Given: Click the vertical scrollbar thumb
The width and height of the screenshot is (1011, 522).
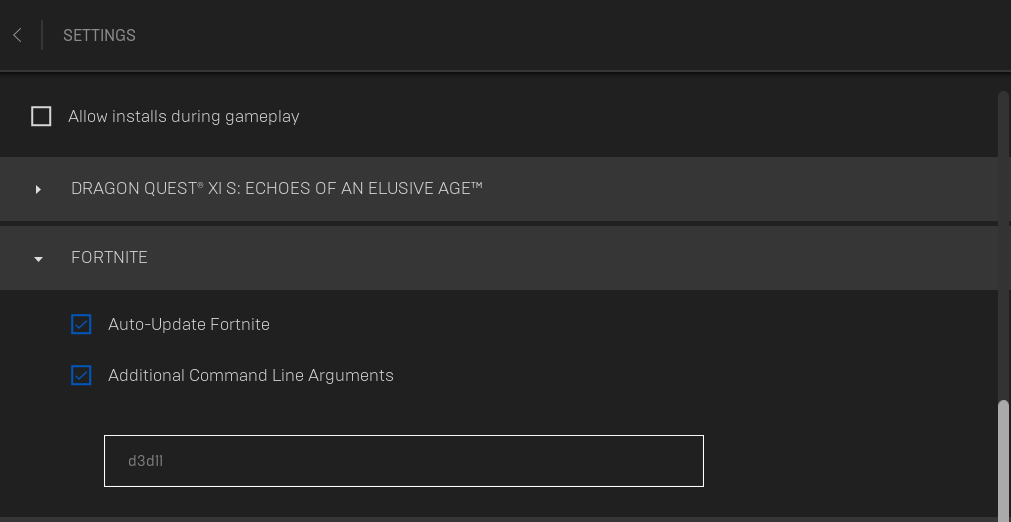Looking at the screenshot, I should [1003, 460].
